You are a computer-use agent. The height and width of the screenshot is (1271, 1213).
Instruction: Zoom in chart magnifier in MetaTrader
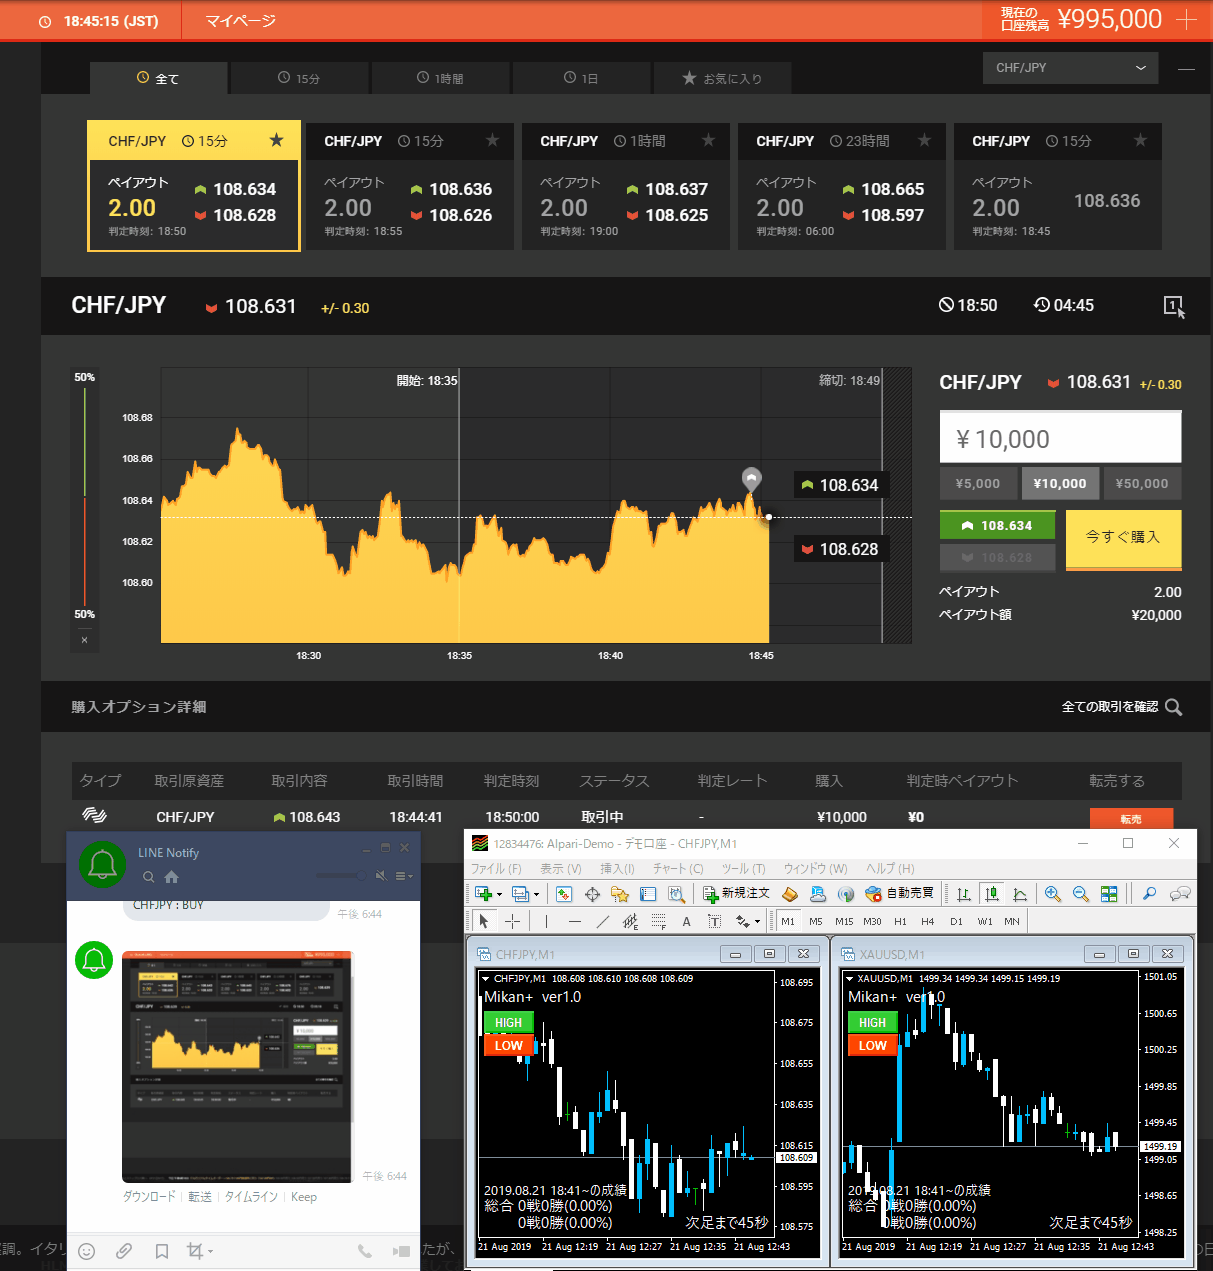click(x=1053, y=894)
